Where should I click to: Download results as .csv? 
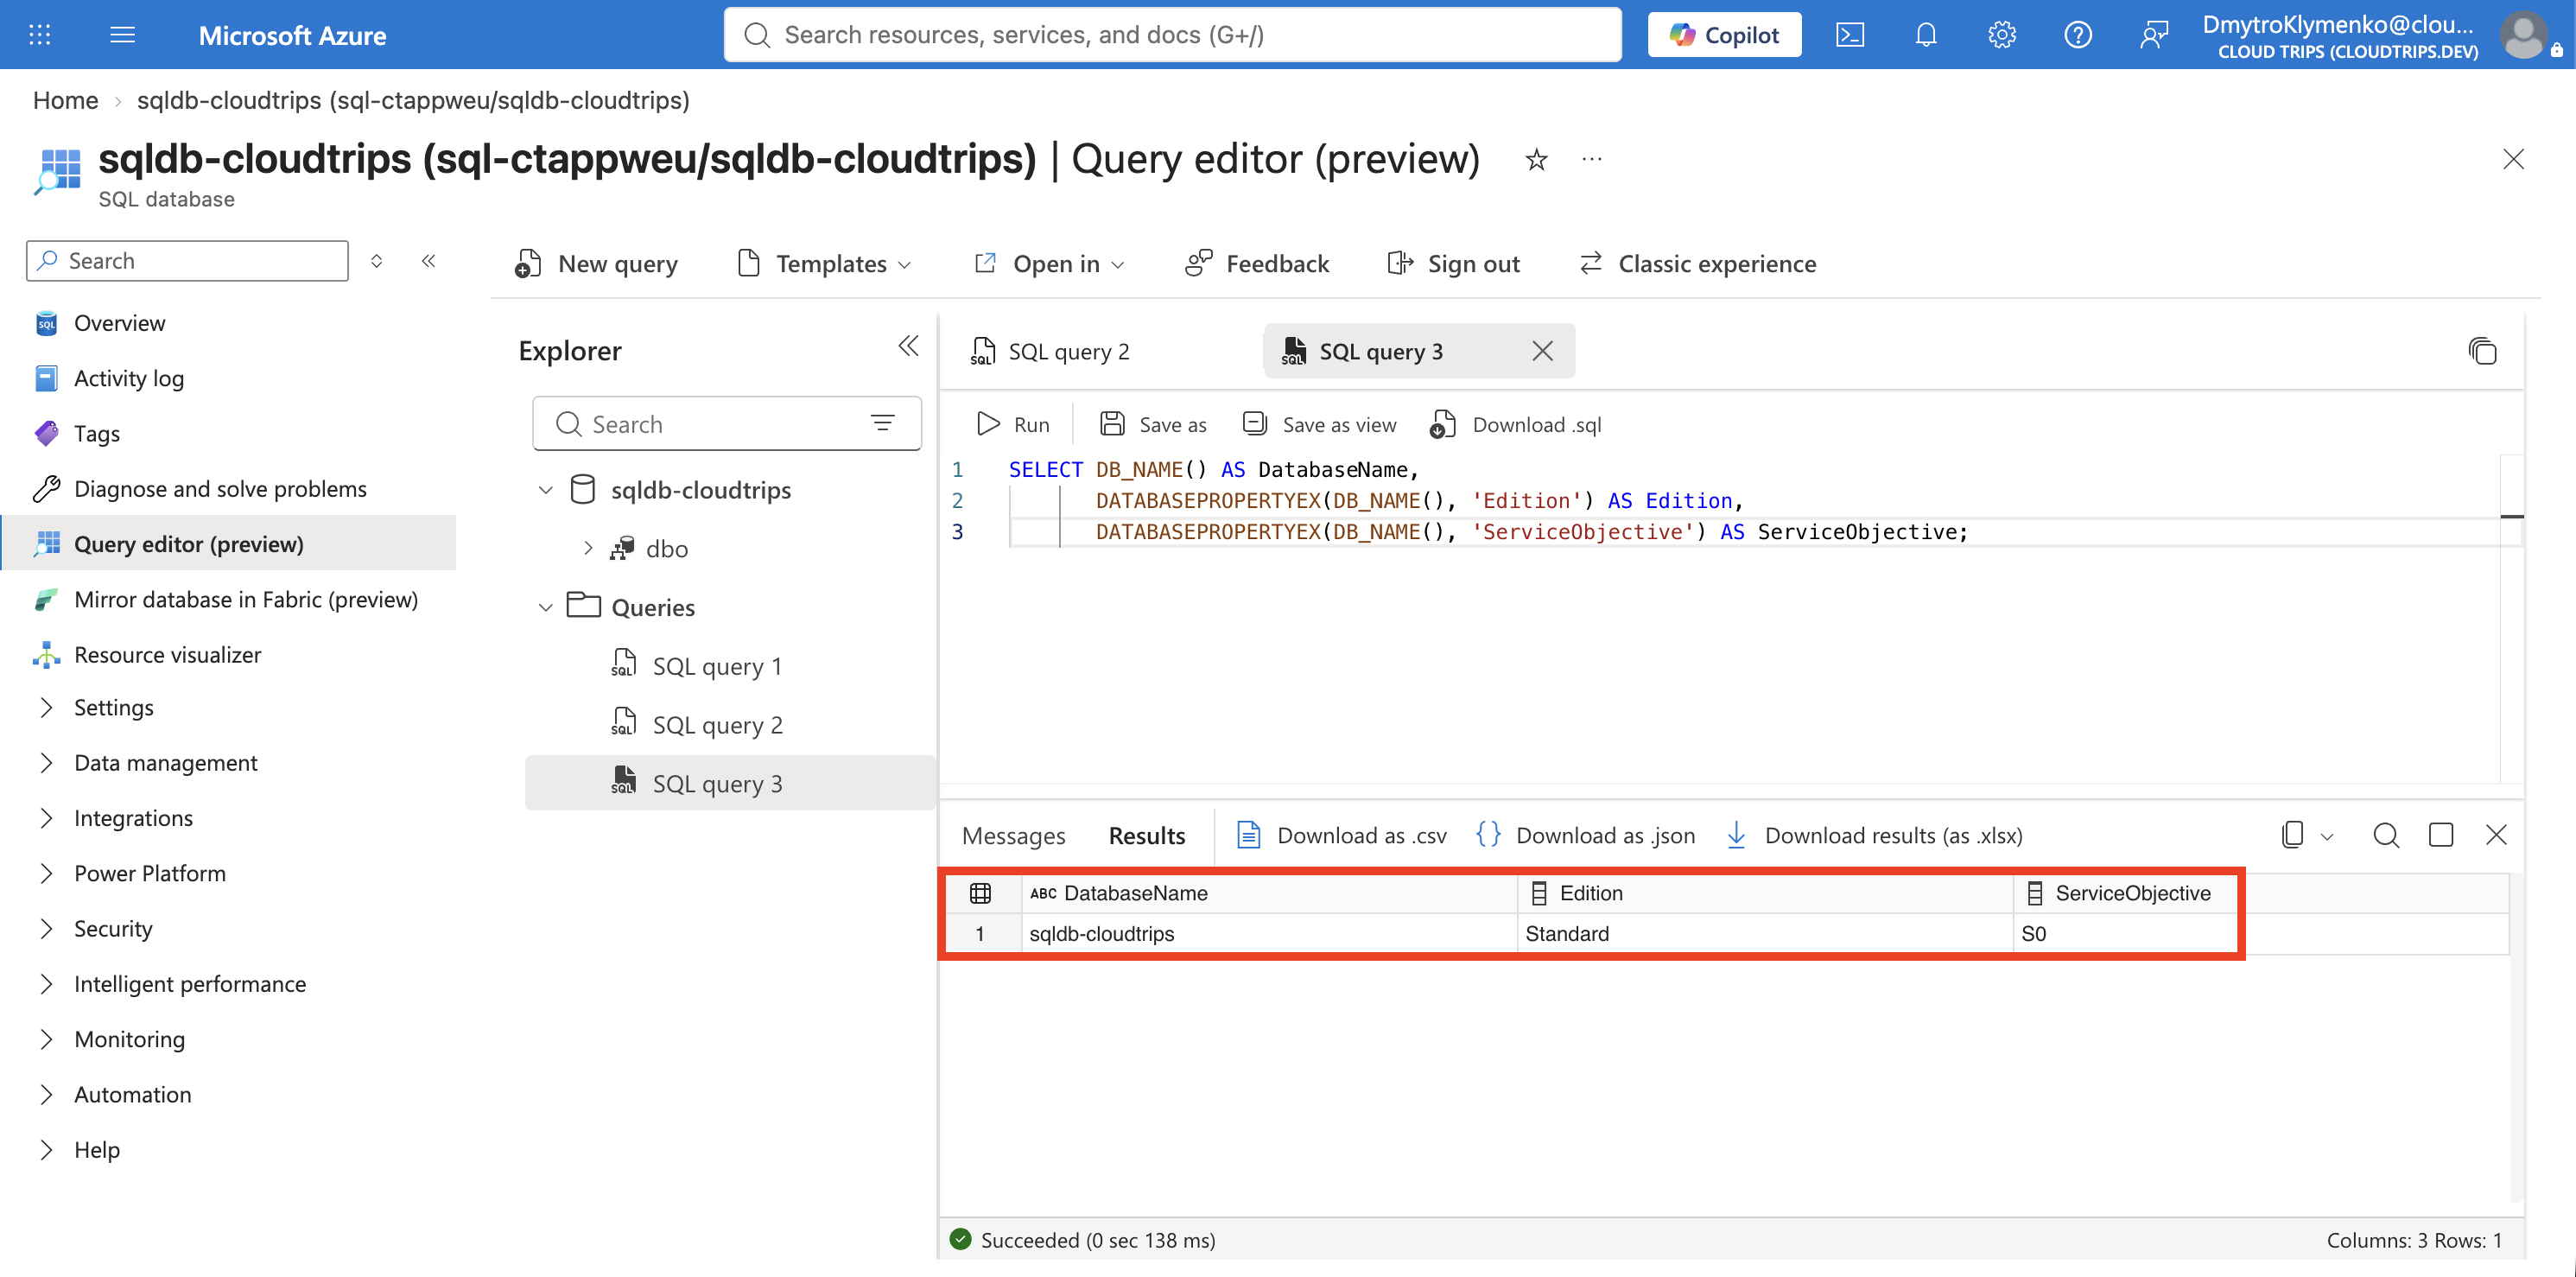coord(1341,836)
